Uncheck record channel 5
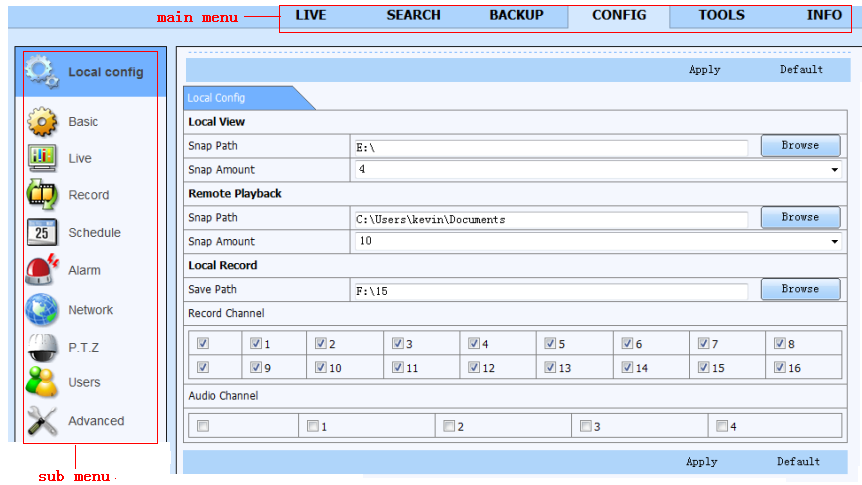 550,343
